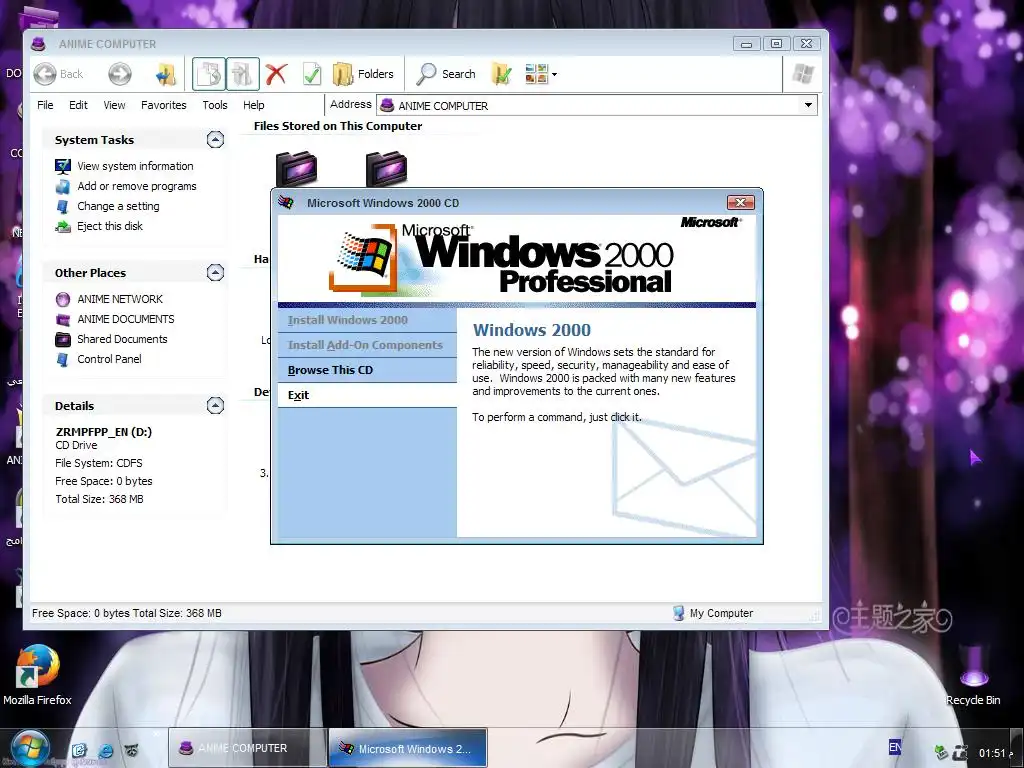The width and height of the screenshot is (1024, 768).
Task: Click View system information link
Action: pos(135,166)
